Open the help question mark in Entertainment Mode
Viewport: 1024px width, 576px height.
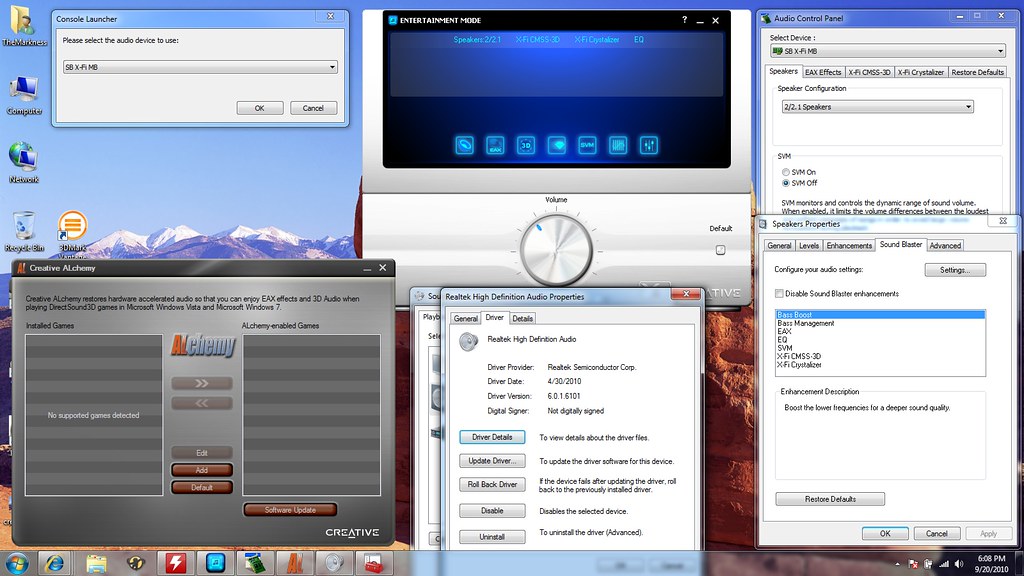pyautogui.click(x=684, y=20)
